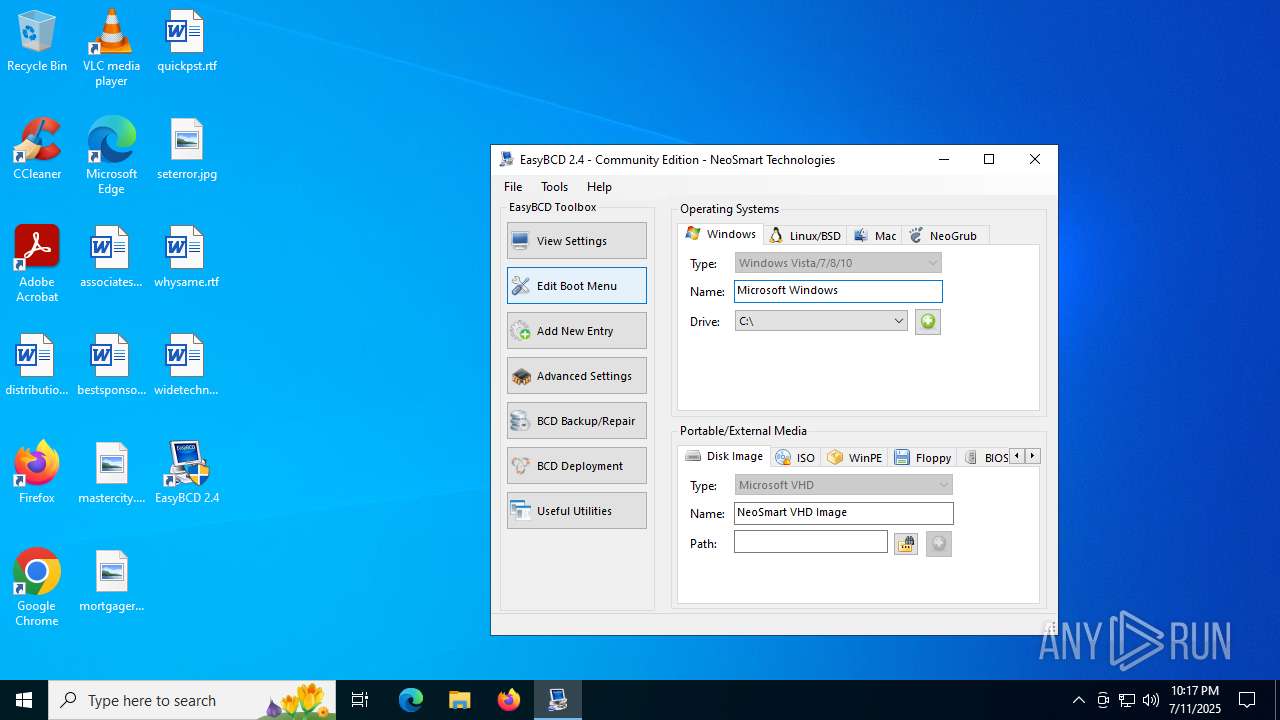Switch to the Floppy tab
The width and height of the screenshot is (1280, 720).
pyautogui.click(x=923, y=458)
